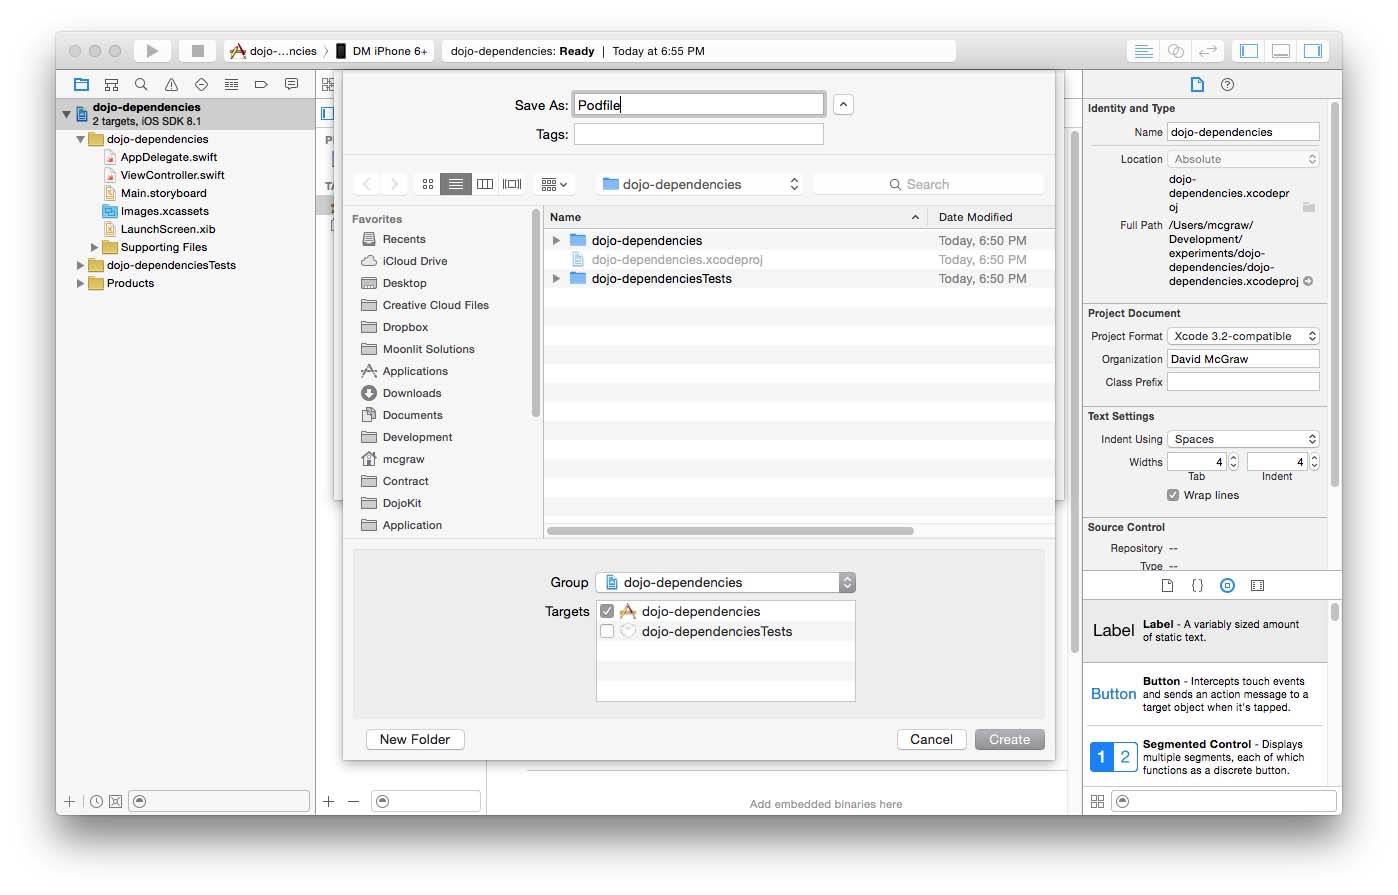Select Development in Favorites sidebar

tap(417, 437)
